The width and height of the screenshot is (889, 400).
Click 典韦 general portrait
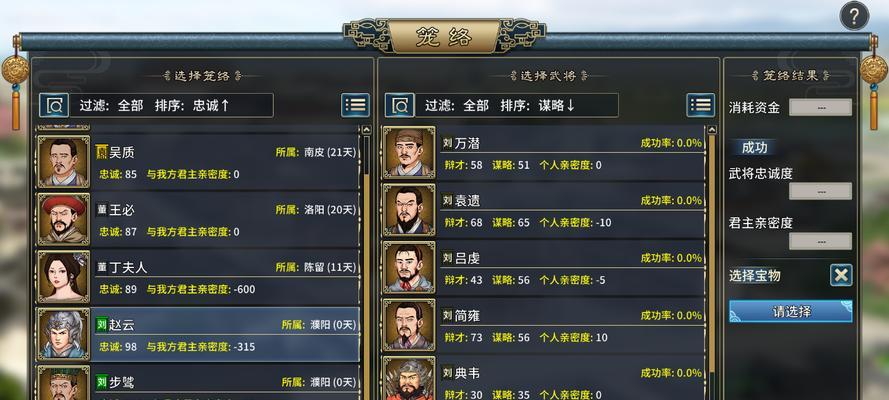(x=409, y=379)
